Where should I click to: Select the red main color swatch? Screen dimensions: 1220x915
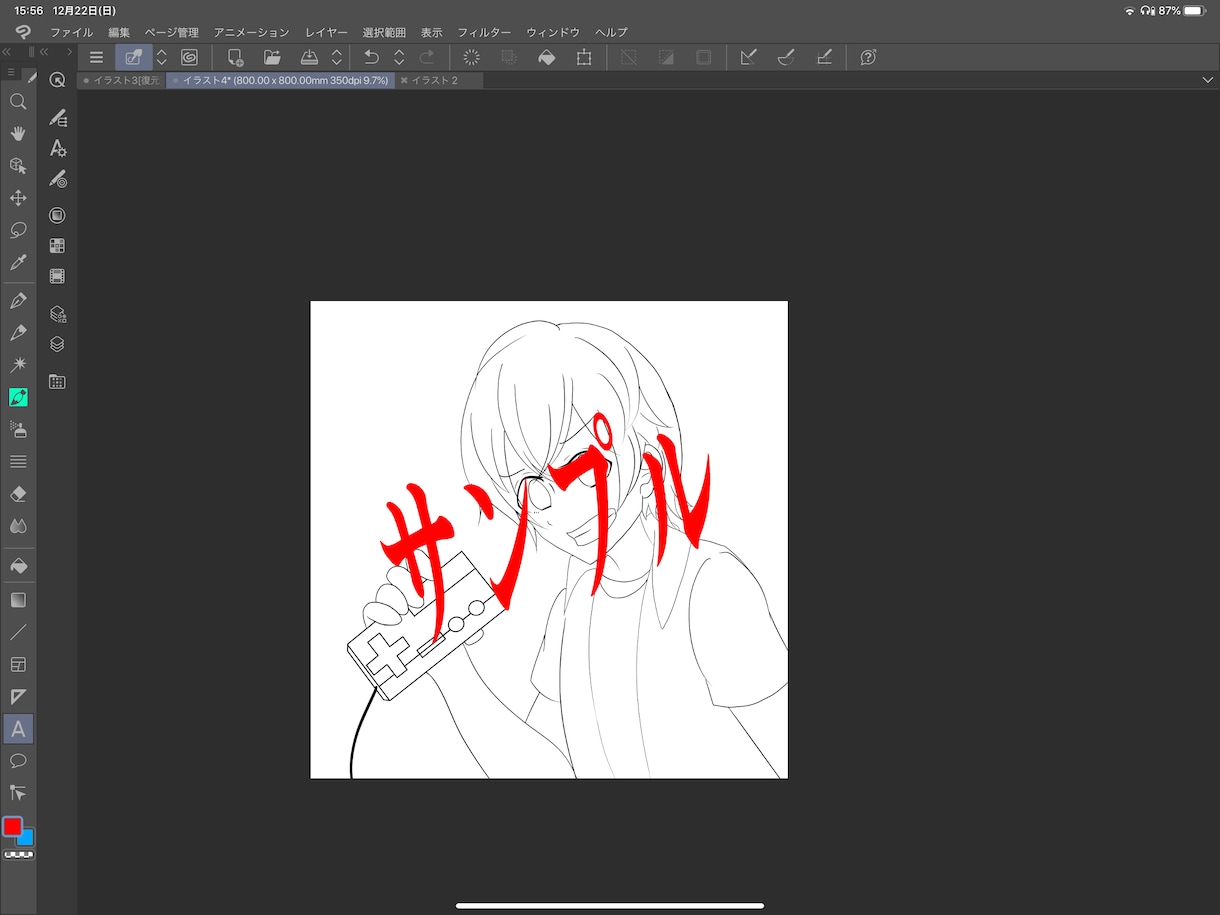12,826
